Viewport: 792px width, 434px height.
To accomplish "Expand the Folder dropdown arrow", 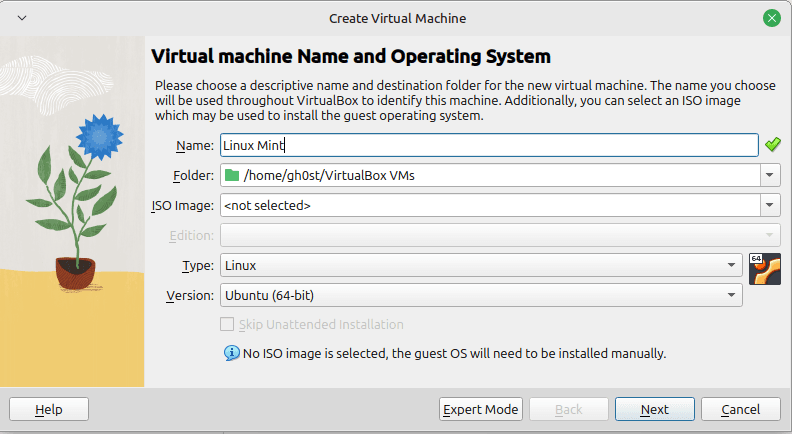I will [x=770, y=175].
